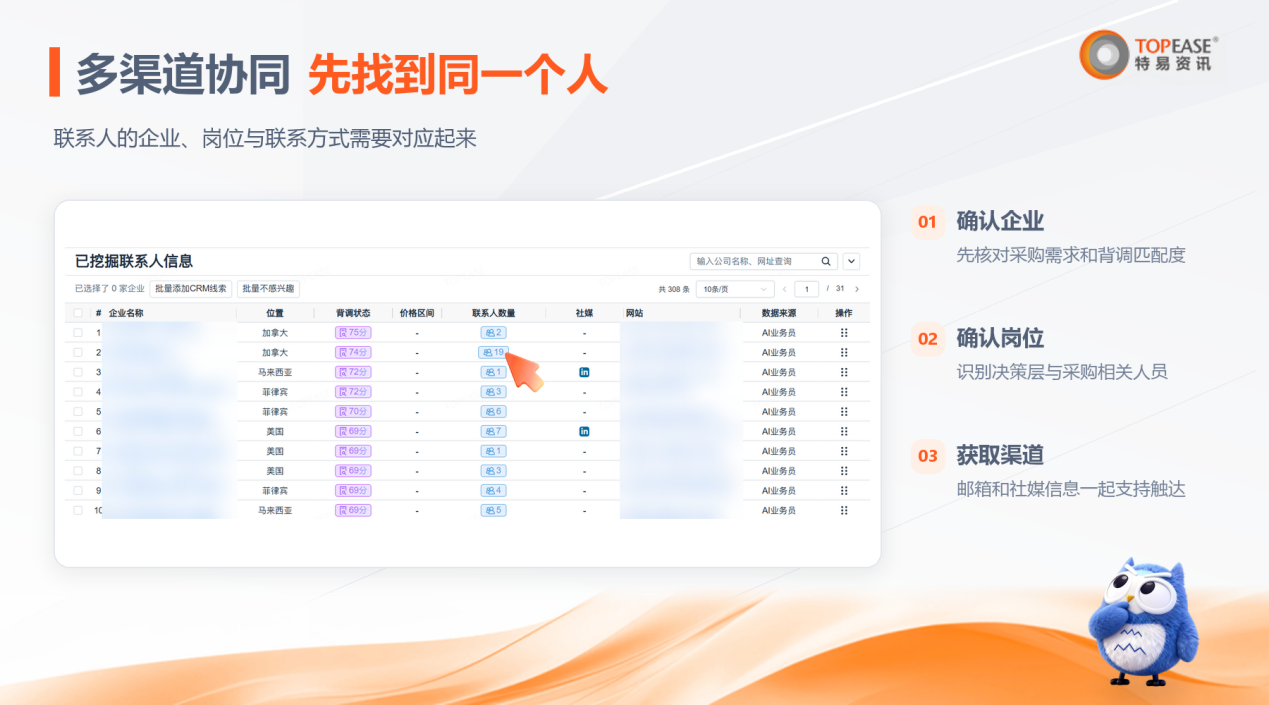Check the row 1 checkbox
Viewport: 1269px width, 705px height.
point(78,332)
